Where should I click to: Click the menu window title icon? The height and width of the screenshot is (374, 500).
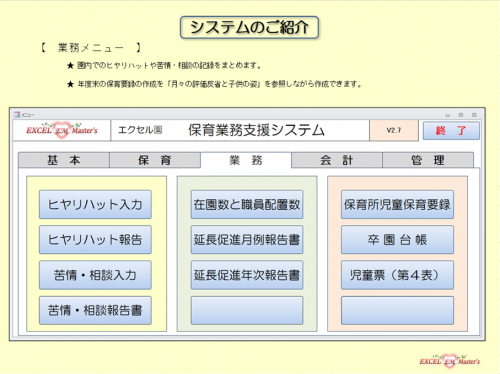pos(17,115)
